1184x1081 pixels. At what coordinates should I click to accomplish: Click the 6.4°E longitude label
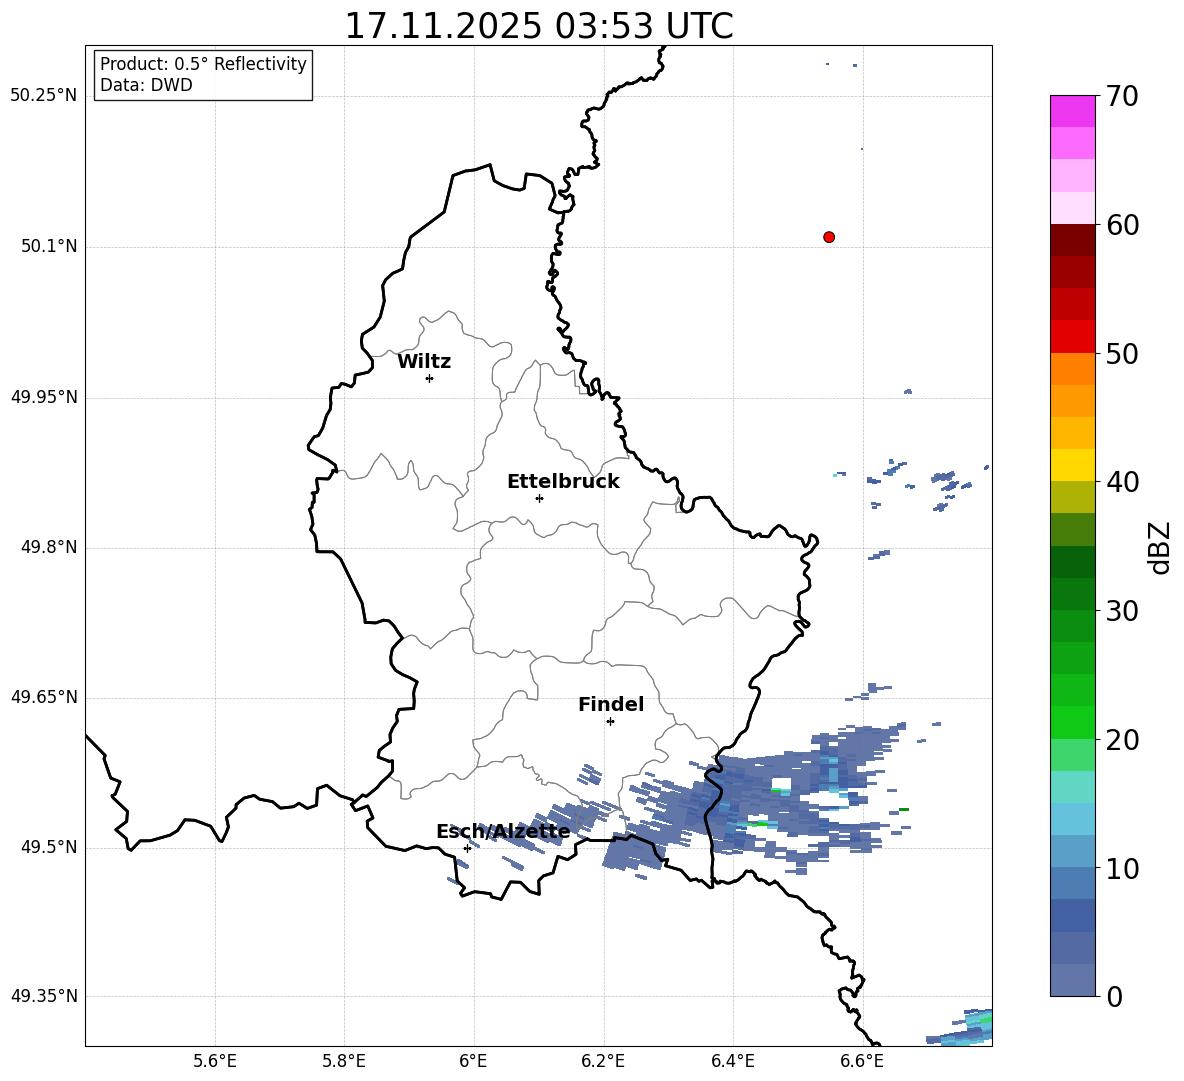732,1061
